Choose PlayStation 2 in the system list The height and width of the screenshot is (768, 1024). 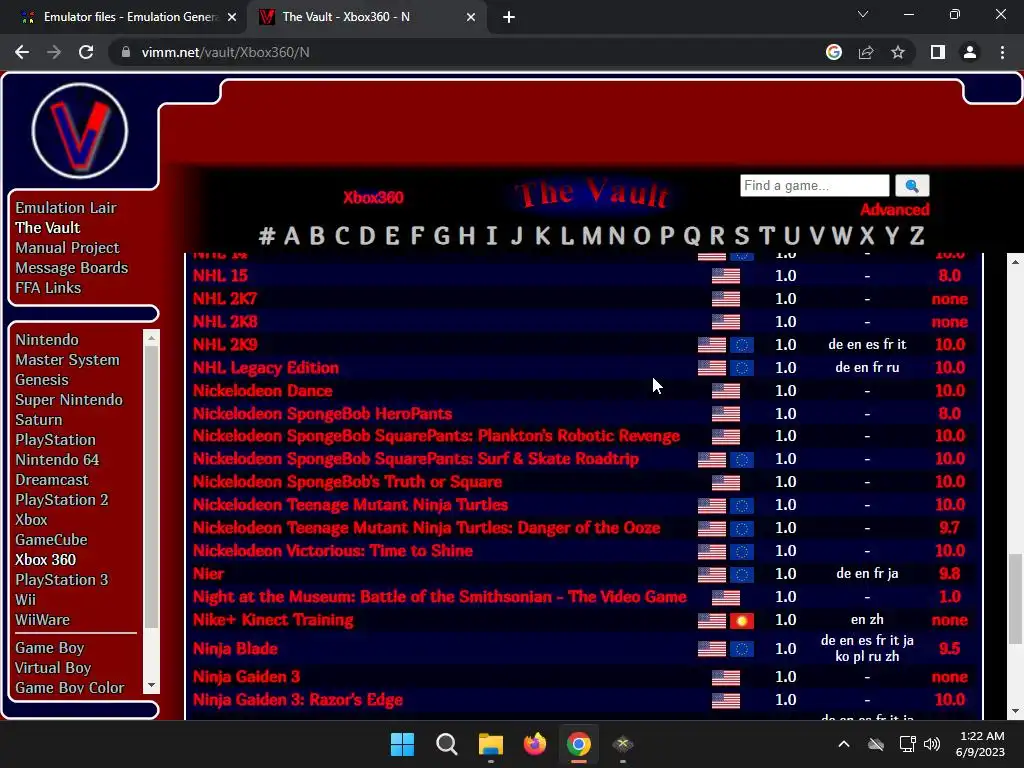point(62,500)
